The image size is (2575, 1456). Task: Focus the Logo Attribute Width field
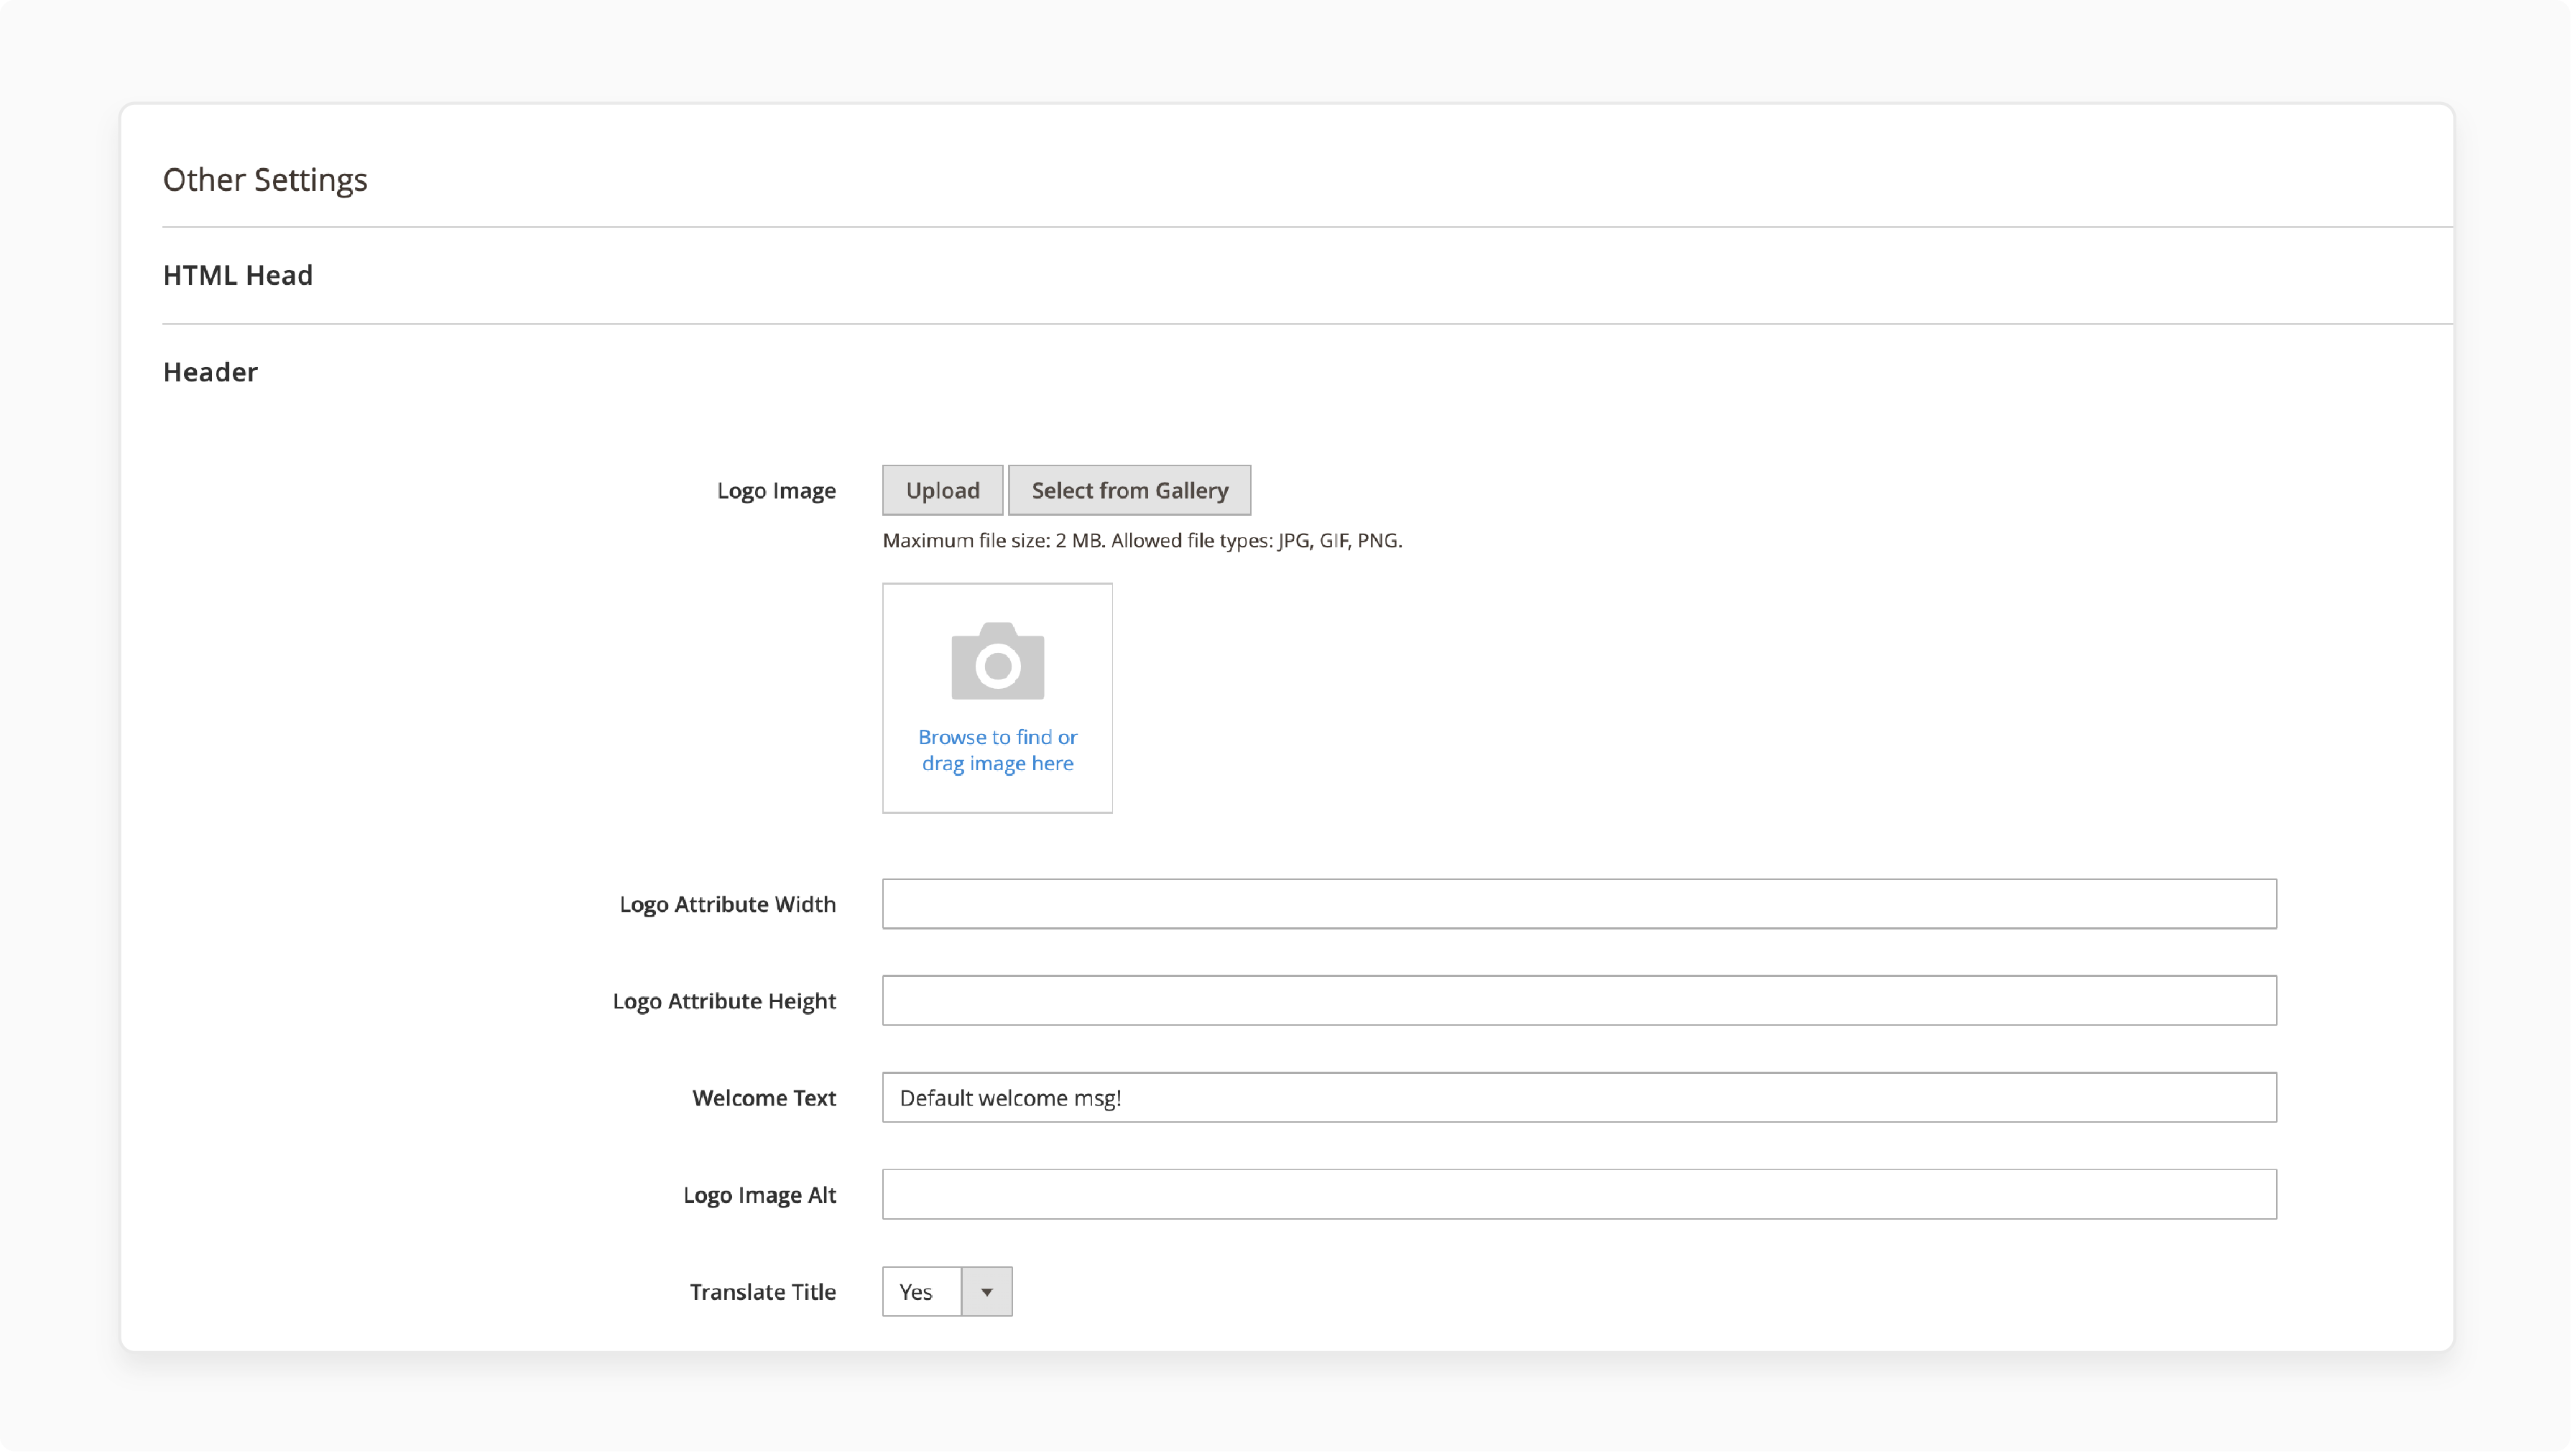click(x=1580, y=905)
